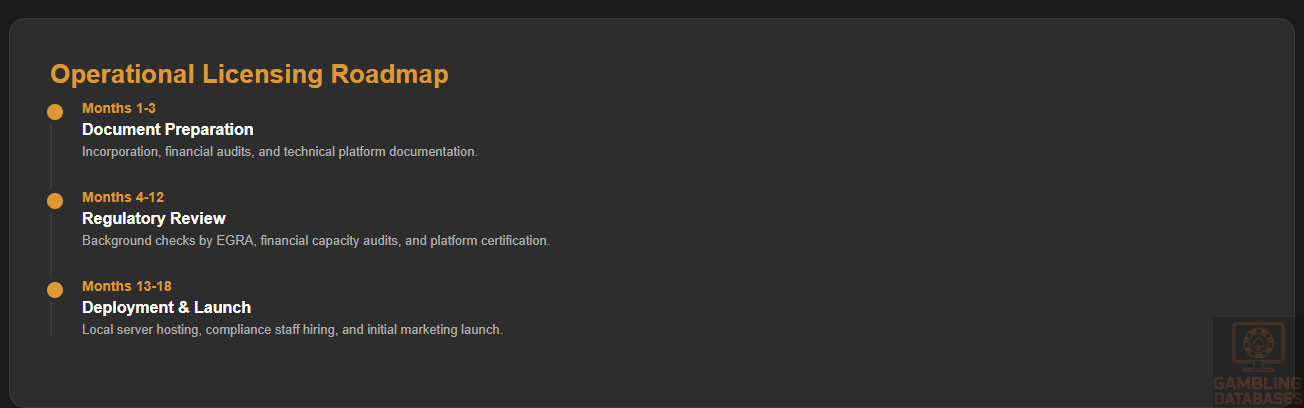Open the Regulatory Review heading
This screenshot has height=408, width=1304.
tap(154, 218)
